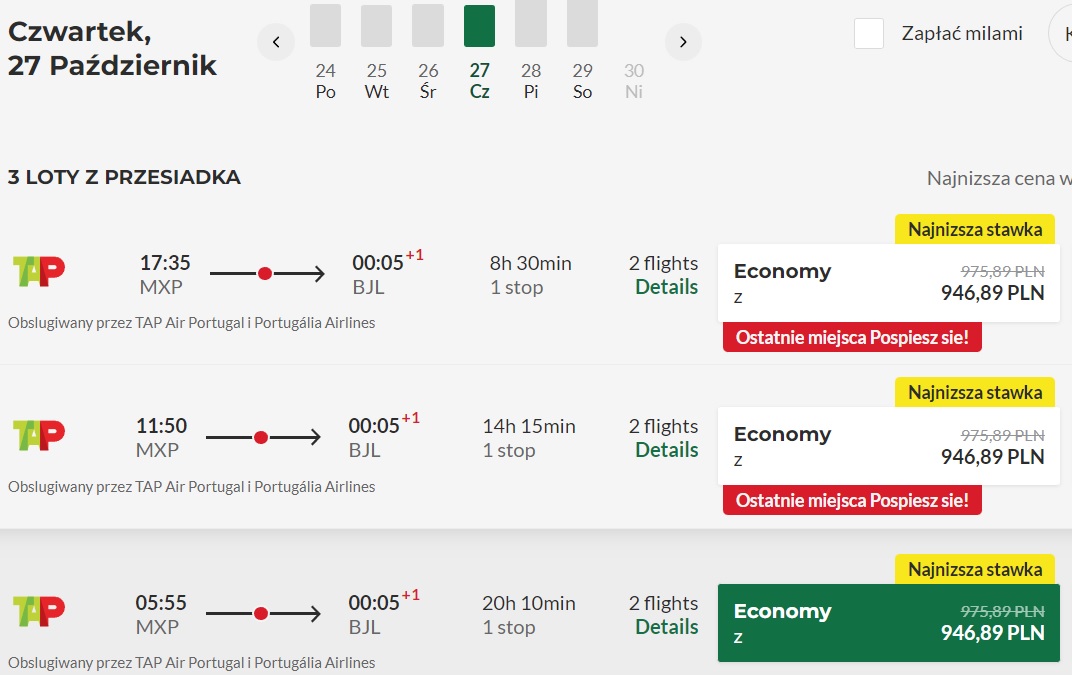Enable the Zapłać milami checkbox
Image resolution: width=1072 pixels, height=675 pixels.
869,34
